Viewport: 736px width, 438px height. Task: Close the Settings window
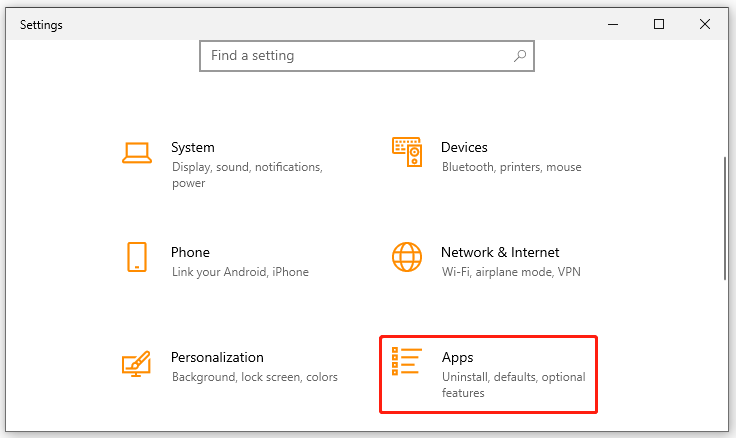click(x=705, y=24)
